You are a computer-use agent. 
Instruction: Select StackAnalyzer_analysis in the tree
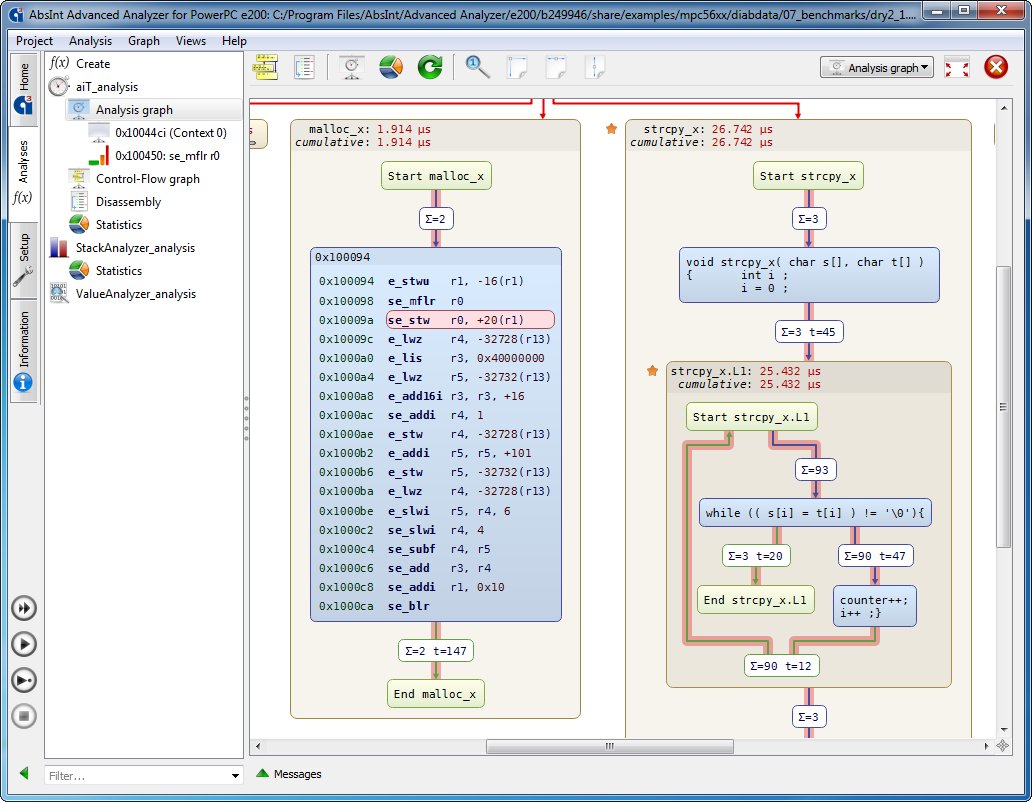tap(135, 248)
